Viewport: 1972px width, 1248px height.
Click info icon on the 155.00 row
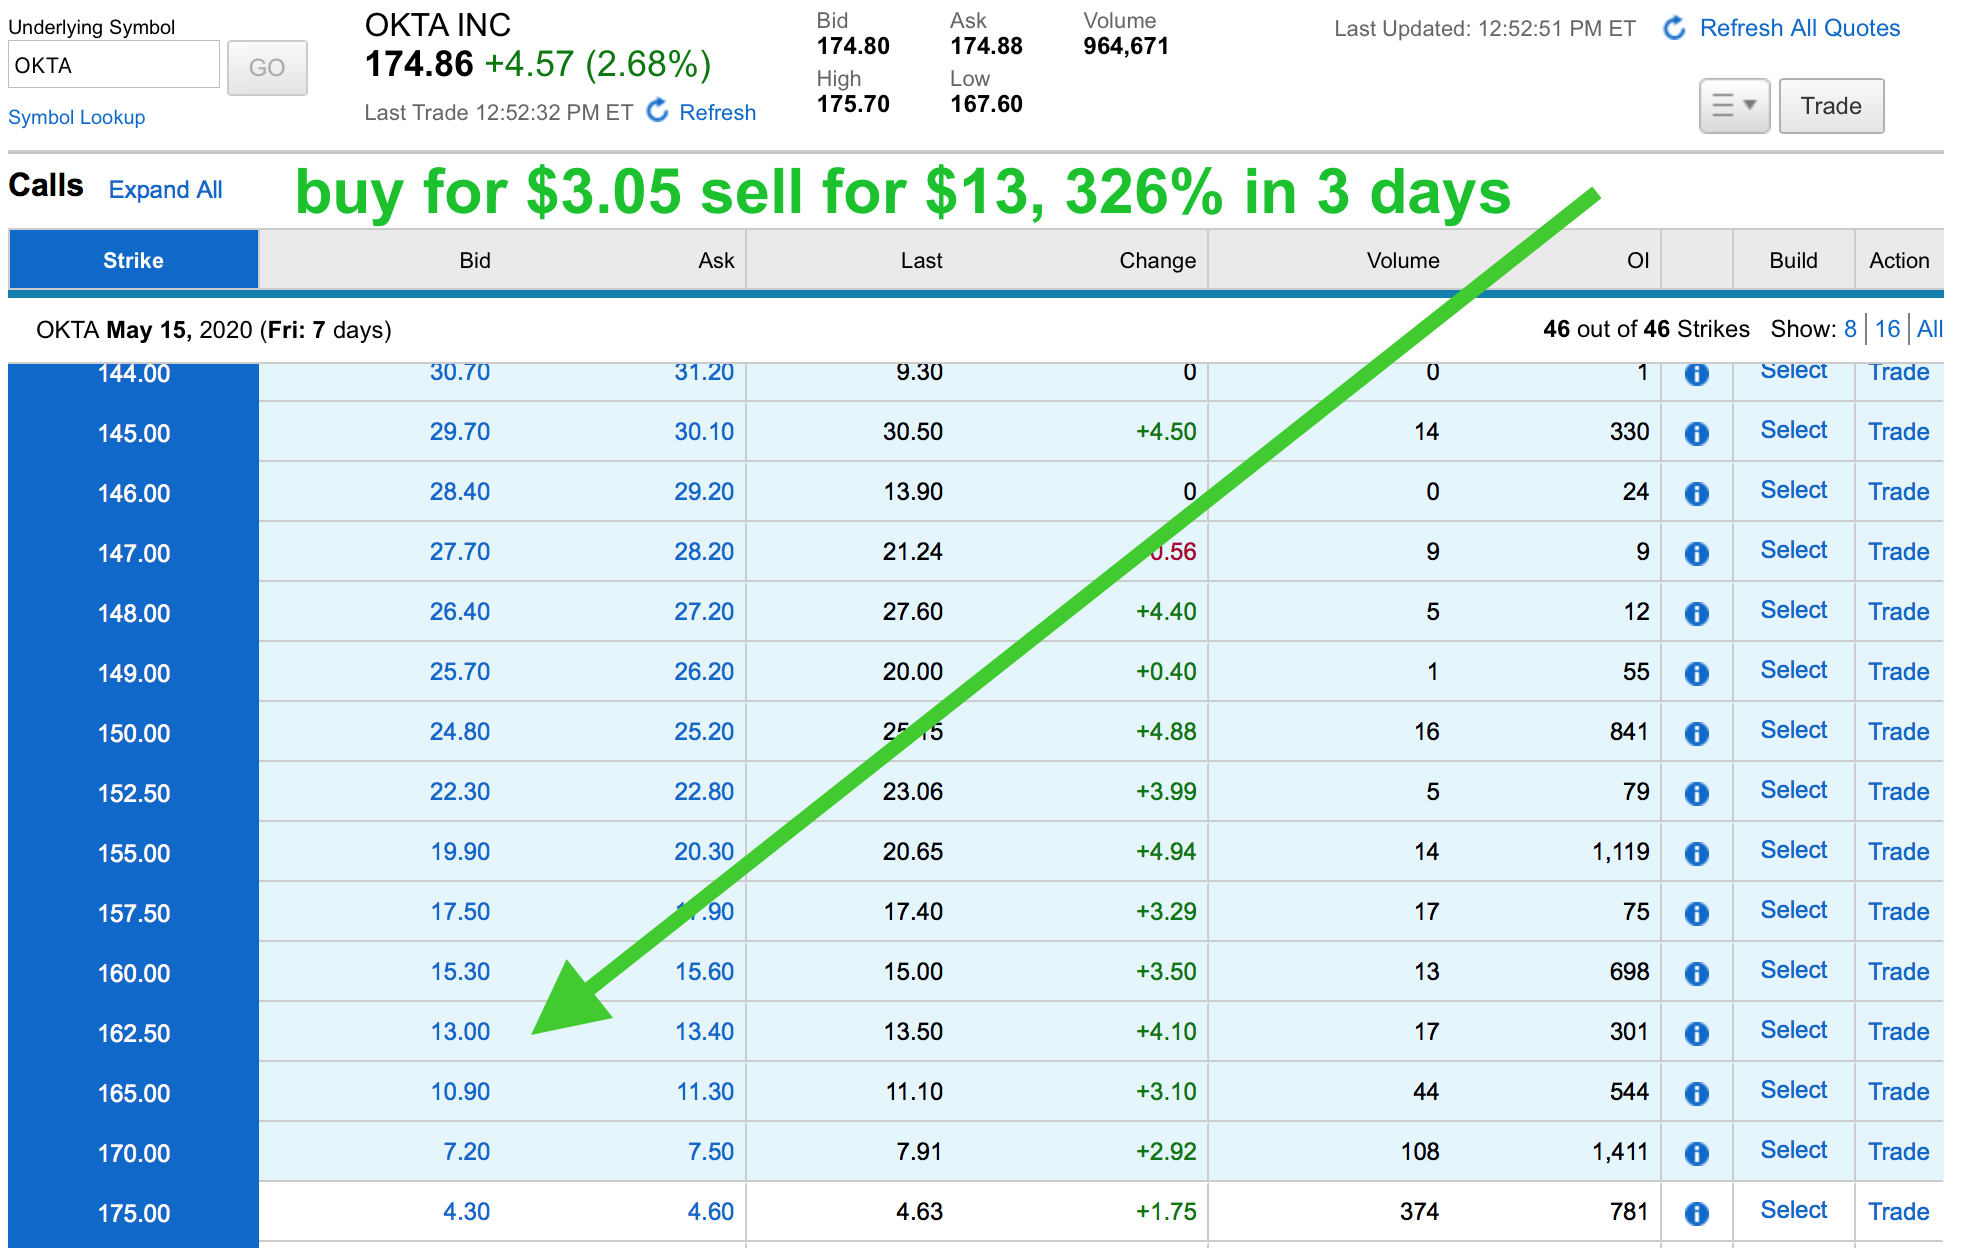coord(1696,853)
